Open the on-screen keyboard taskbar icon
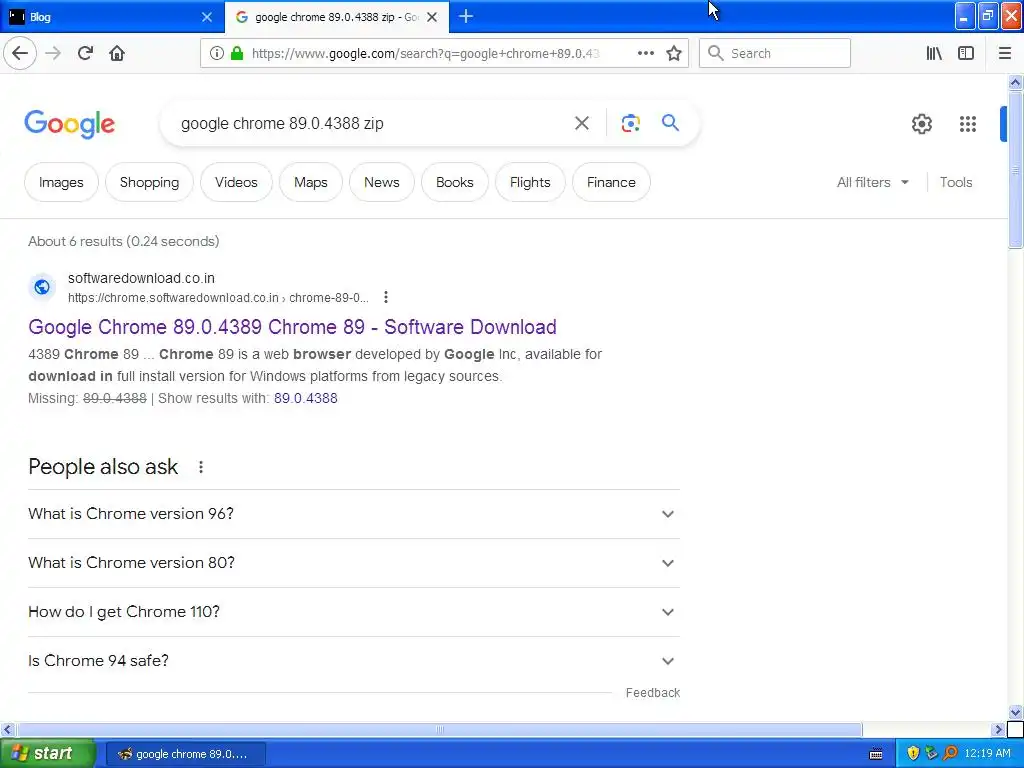The height and width of the screenshot is (768, 1024). pyautogui.click(x=876, y=754)
